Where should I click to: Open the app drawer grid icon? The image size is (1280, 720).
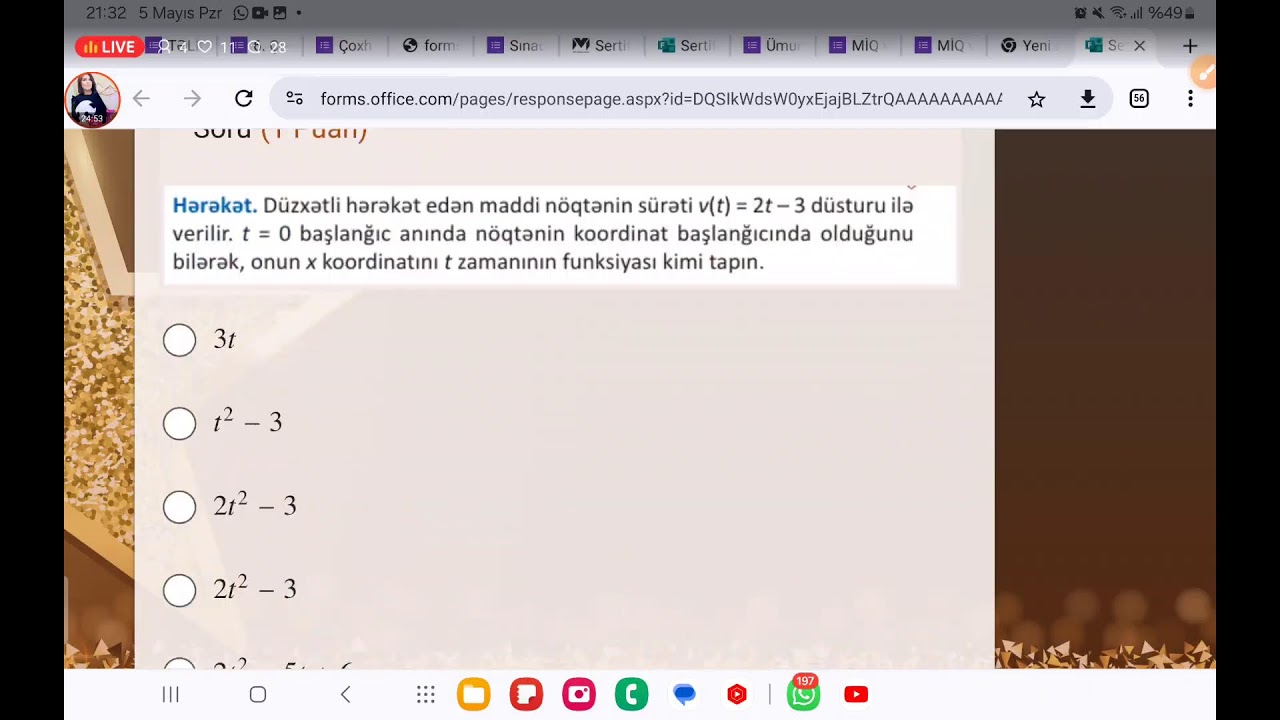(x=426, y=694)
